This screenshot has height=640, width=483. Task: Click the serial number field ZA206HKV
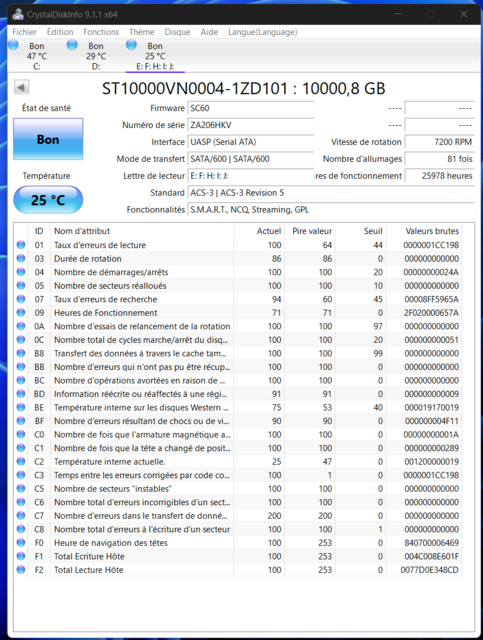pos(251,125)
